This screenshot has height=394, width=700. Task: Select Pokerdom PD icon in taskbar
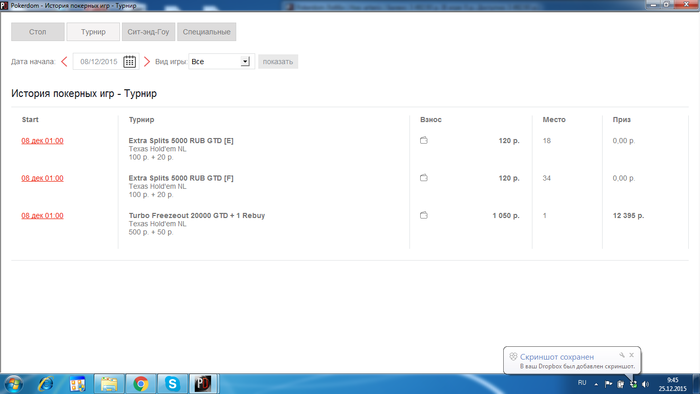[x=203, y=384]
